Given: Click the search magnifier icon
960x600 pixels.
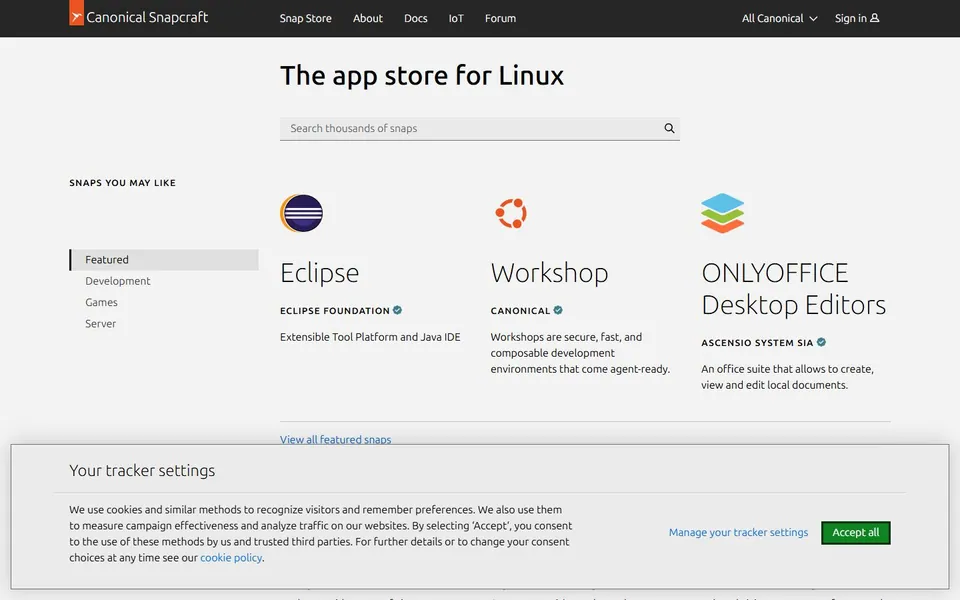Looking at the screenshot, I should [x=669, y=128].
